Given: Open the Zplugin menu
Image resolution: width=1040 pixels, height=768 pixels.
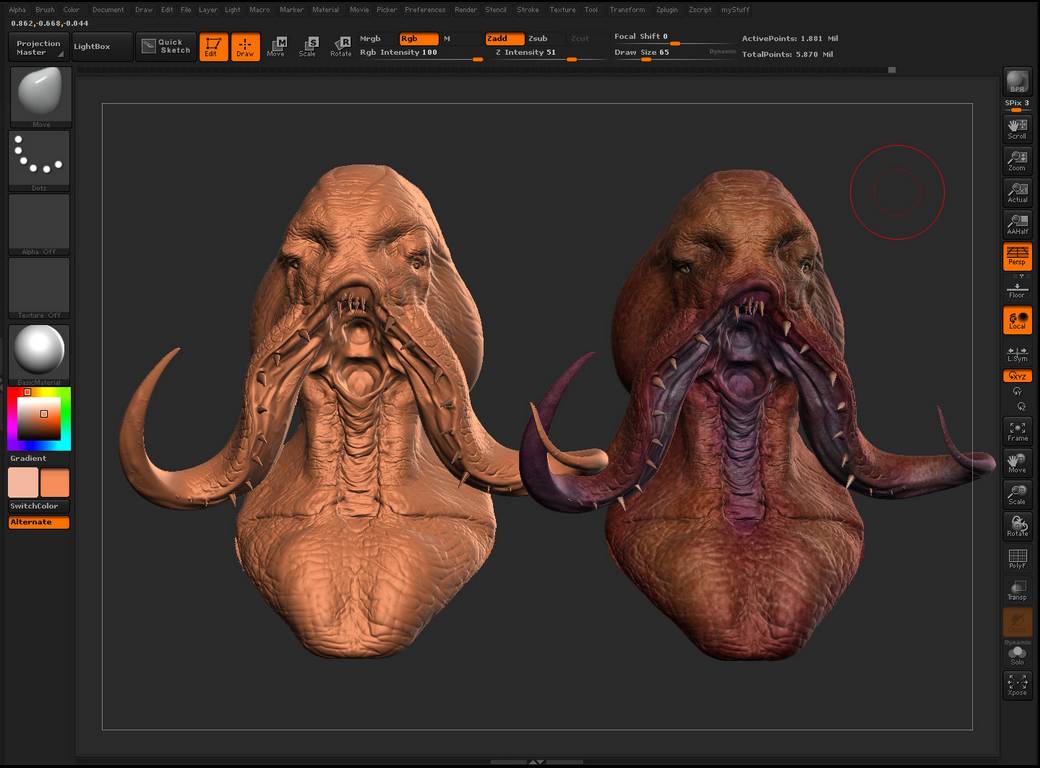Looking at the screenshot, I should tap(666, 9).
